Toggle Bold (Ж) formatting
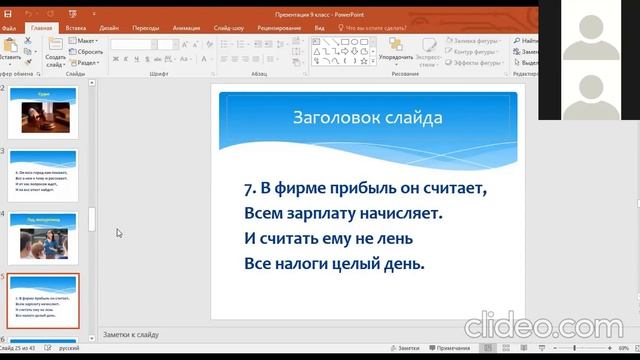Image resolution: width=640 pixels, height=360 pixels. [x=116, y=60]
